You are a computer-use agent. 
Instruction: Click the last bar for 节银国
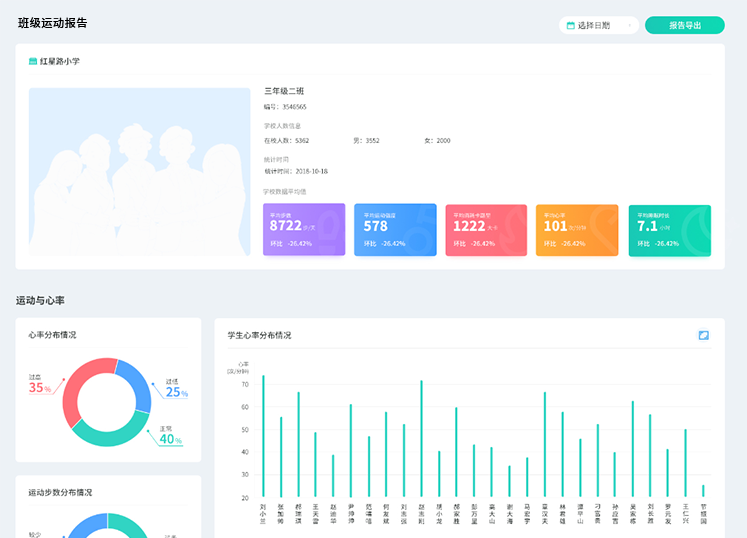coord(703,490)
